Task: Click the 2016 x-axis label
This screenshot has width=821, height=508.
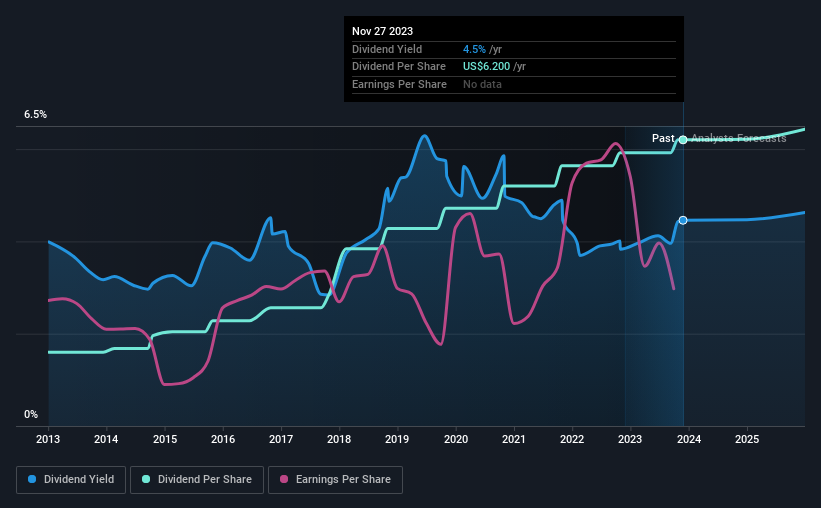Action: [223, 439]
